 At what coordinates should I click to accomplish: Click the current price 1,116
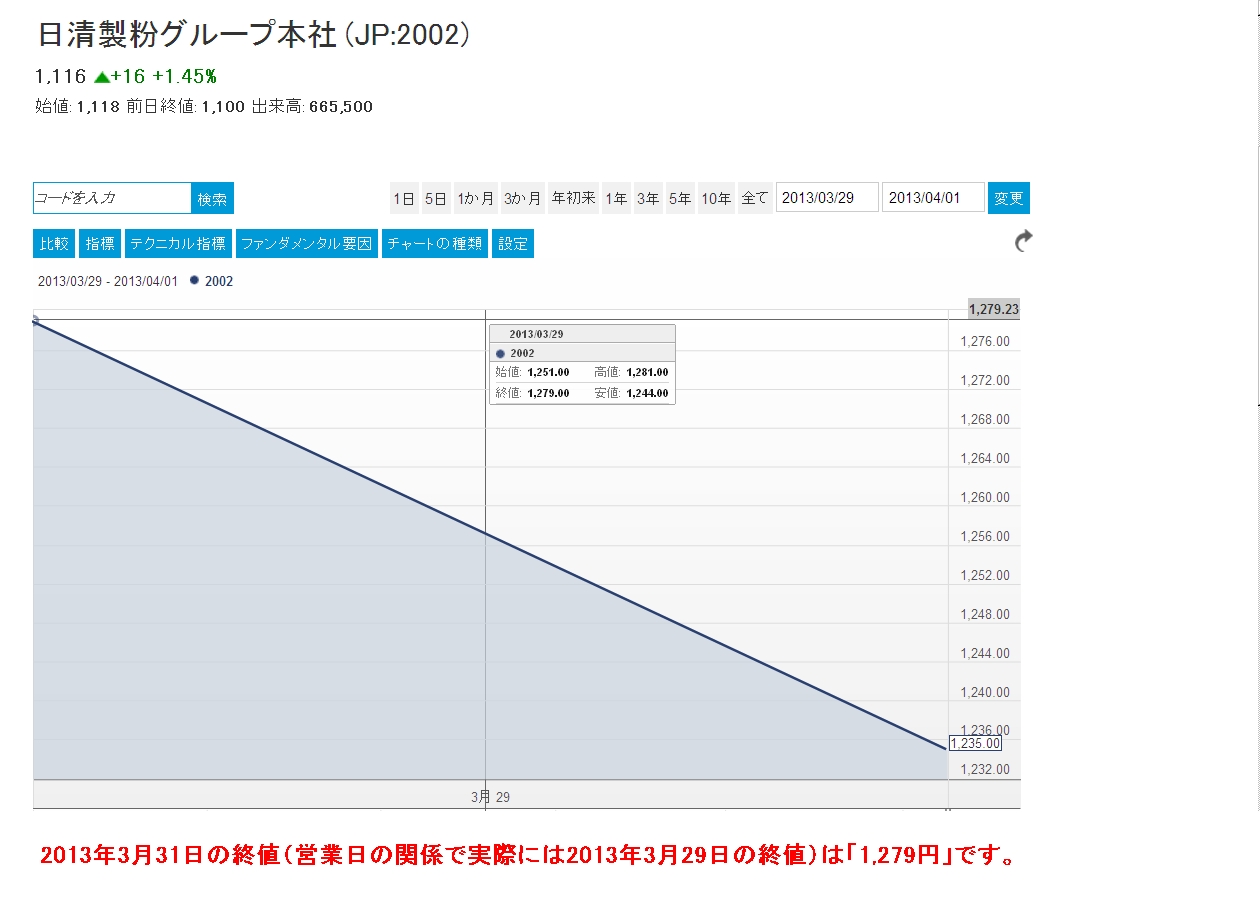(60, 76)
